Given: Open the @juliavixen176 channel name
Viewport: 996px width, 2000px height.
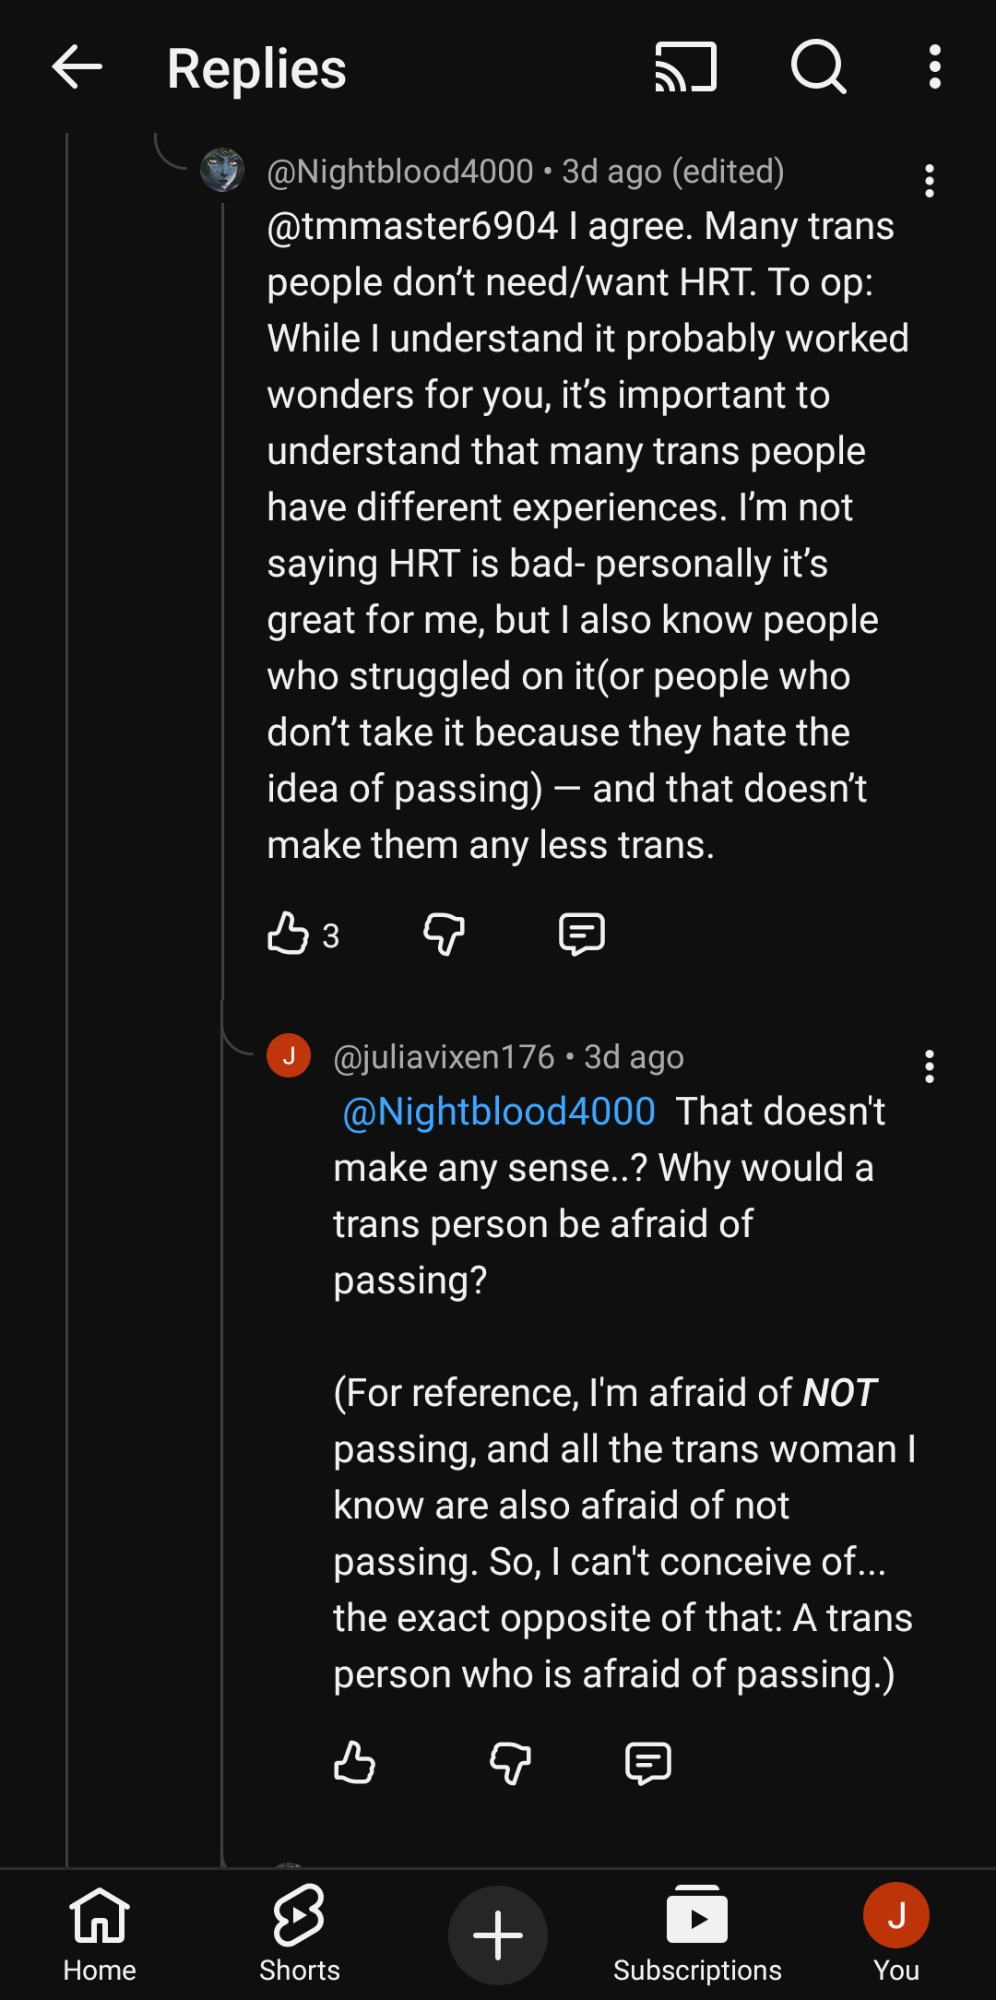Looking at the screenshot, I should click(443, 1057).
